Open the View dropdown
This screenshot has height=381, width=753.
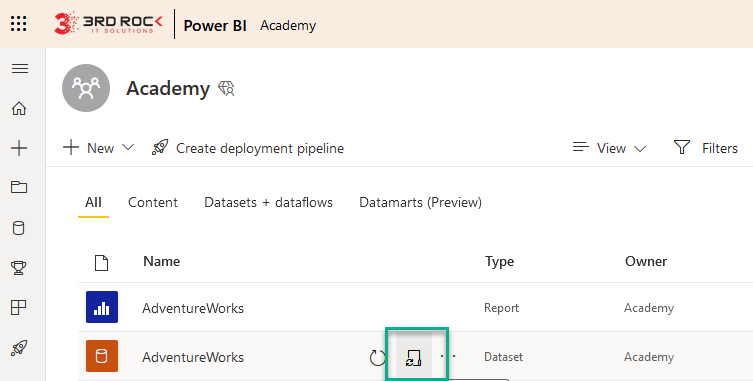point(609,148)
